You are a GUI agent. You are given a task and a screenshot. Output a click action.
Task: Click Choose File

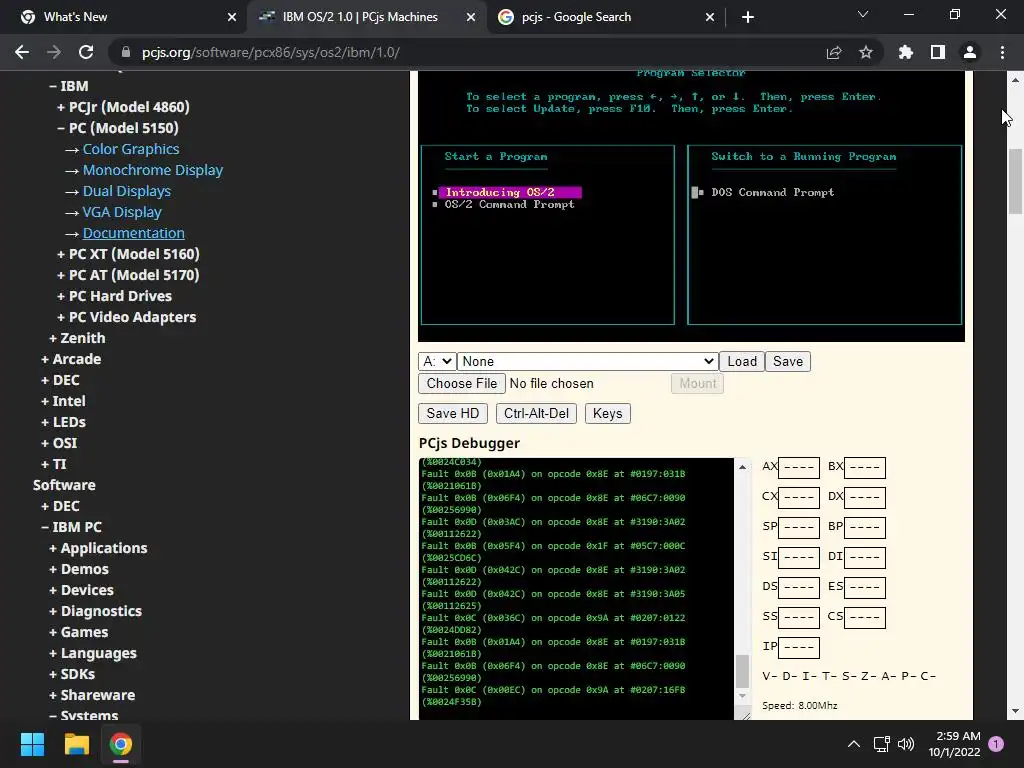[462, 383]
